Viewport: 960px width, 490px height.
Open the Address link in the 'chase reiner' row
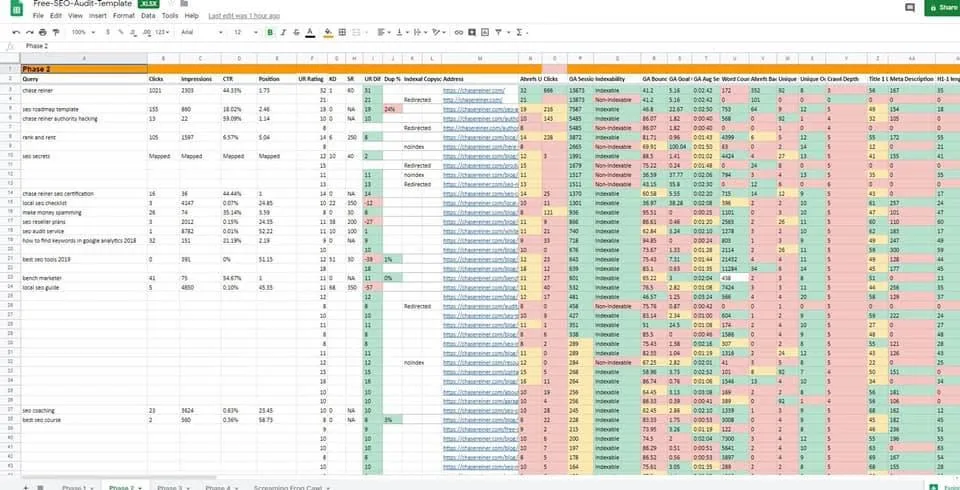click(x=473, y=90)
